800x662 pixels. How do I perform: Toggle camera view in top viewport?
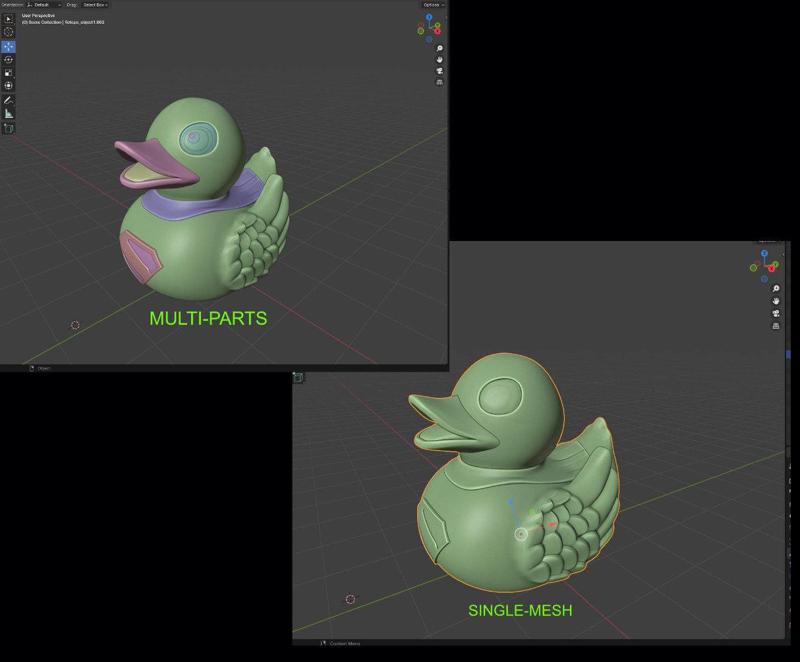(439, 71)
